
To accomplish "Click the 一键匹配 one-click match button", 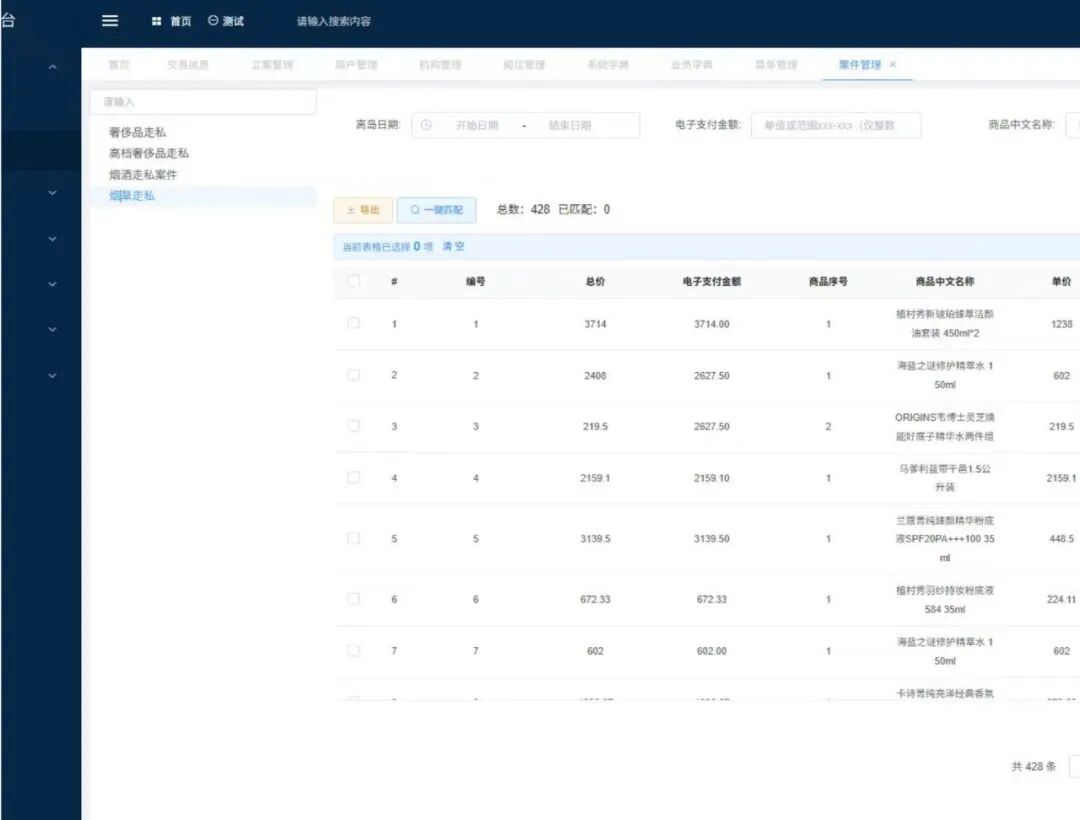I will click(436, 210).
